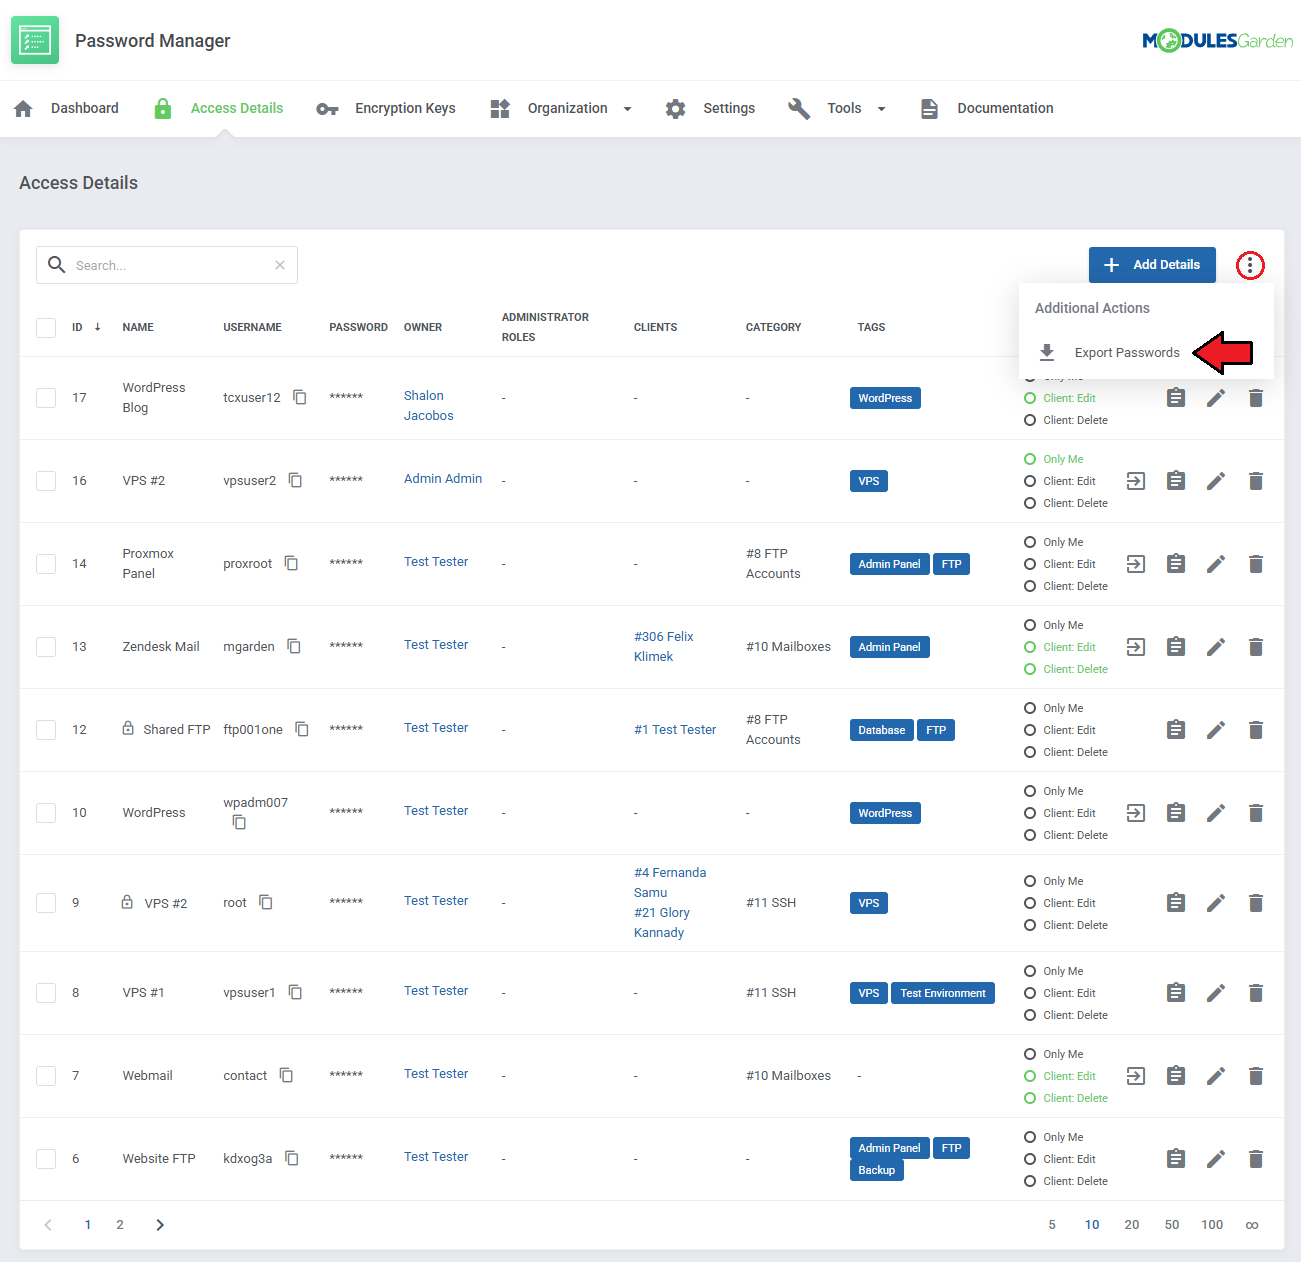1301x1262 pixels.
Task: Enable Only Me radio for Webmail entry
Action: pyautogui.click(x=1030, y=1054)
